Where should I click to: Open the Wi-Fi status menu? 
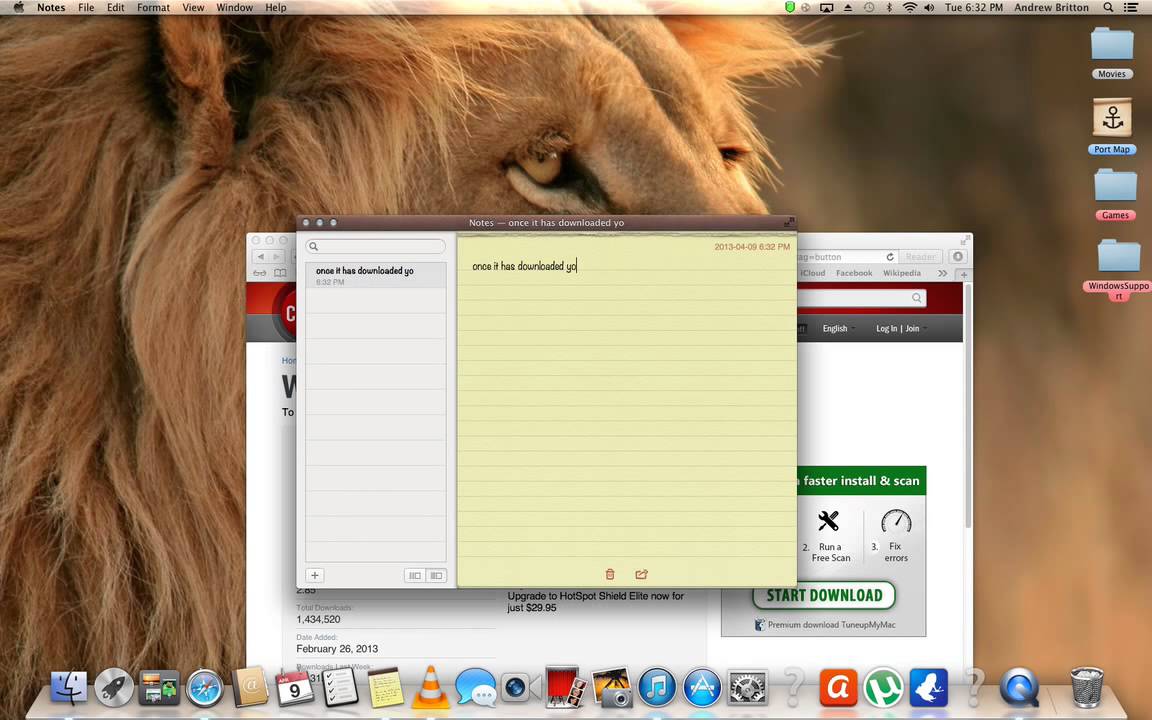(909, 7)
